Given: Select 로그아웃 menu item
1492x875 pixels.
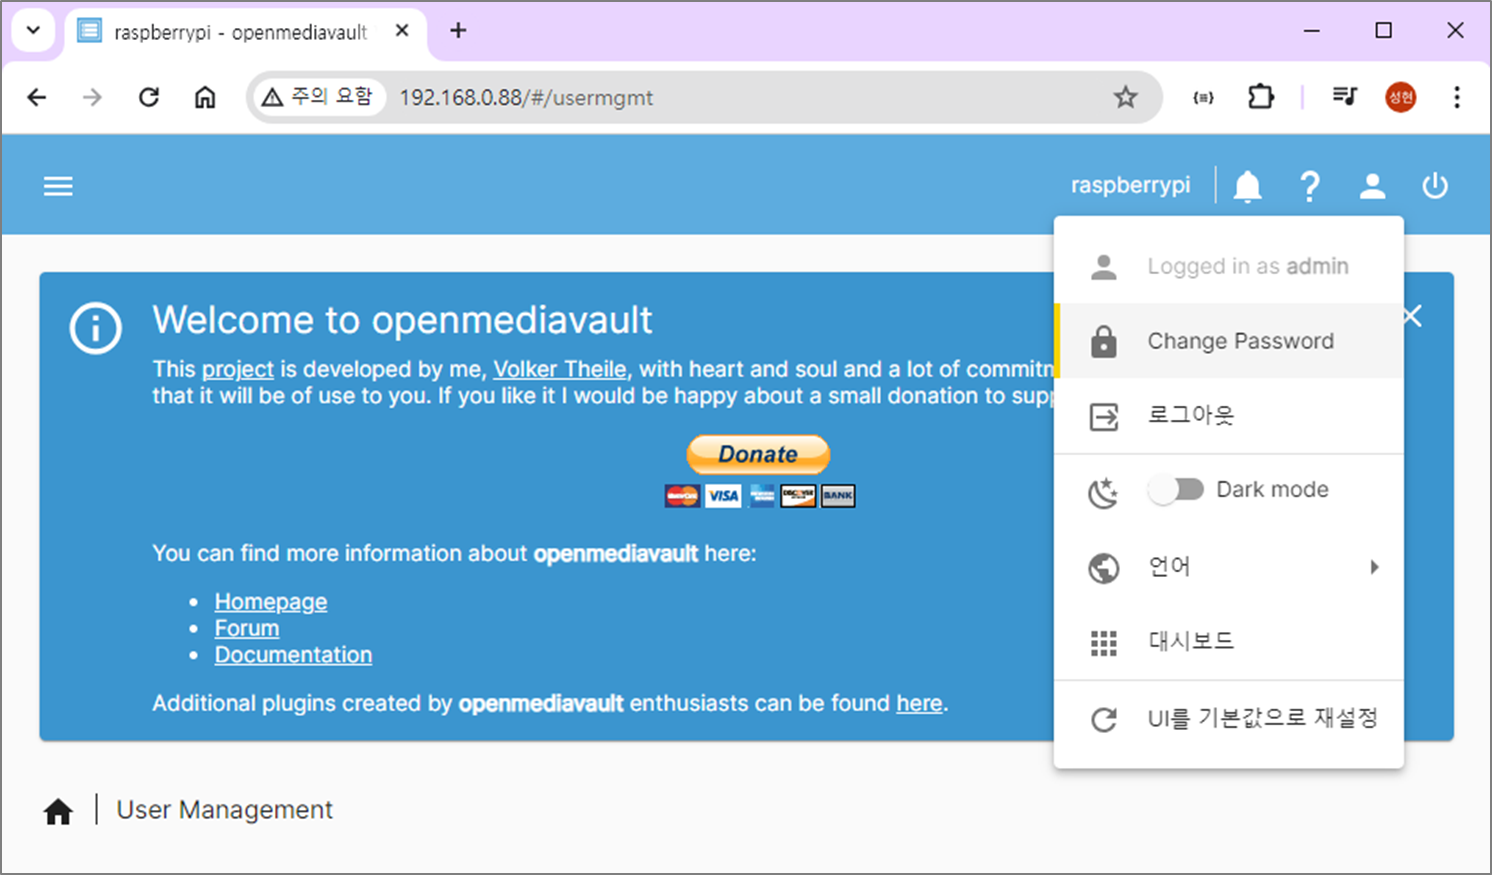Looking at the screenshot, I should point(1230,416).
